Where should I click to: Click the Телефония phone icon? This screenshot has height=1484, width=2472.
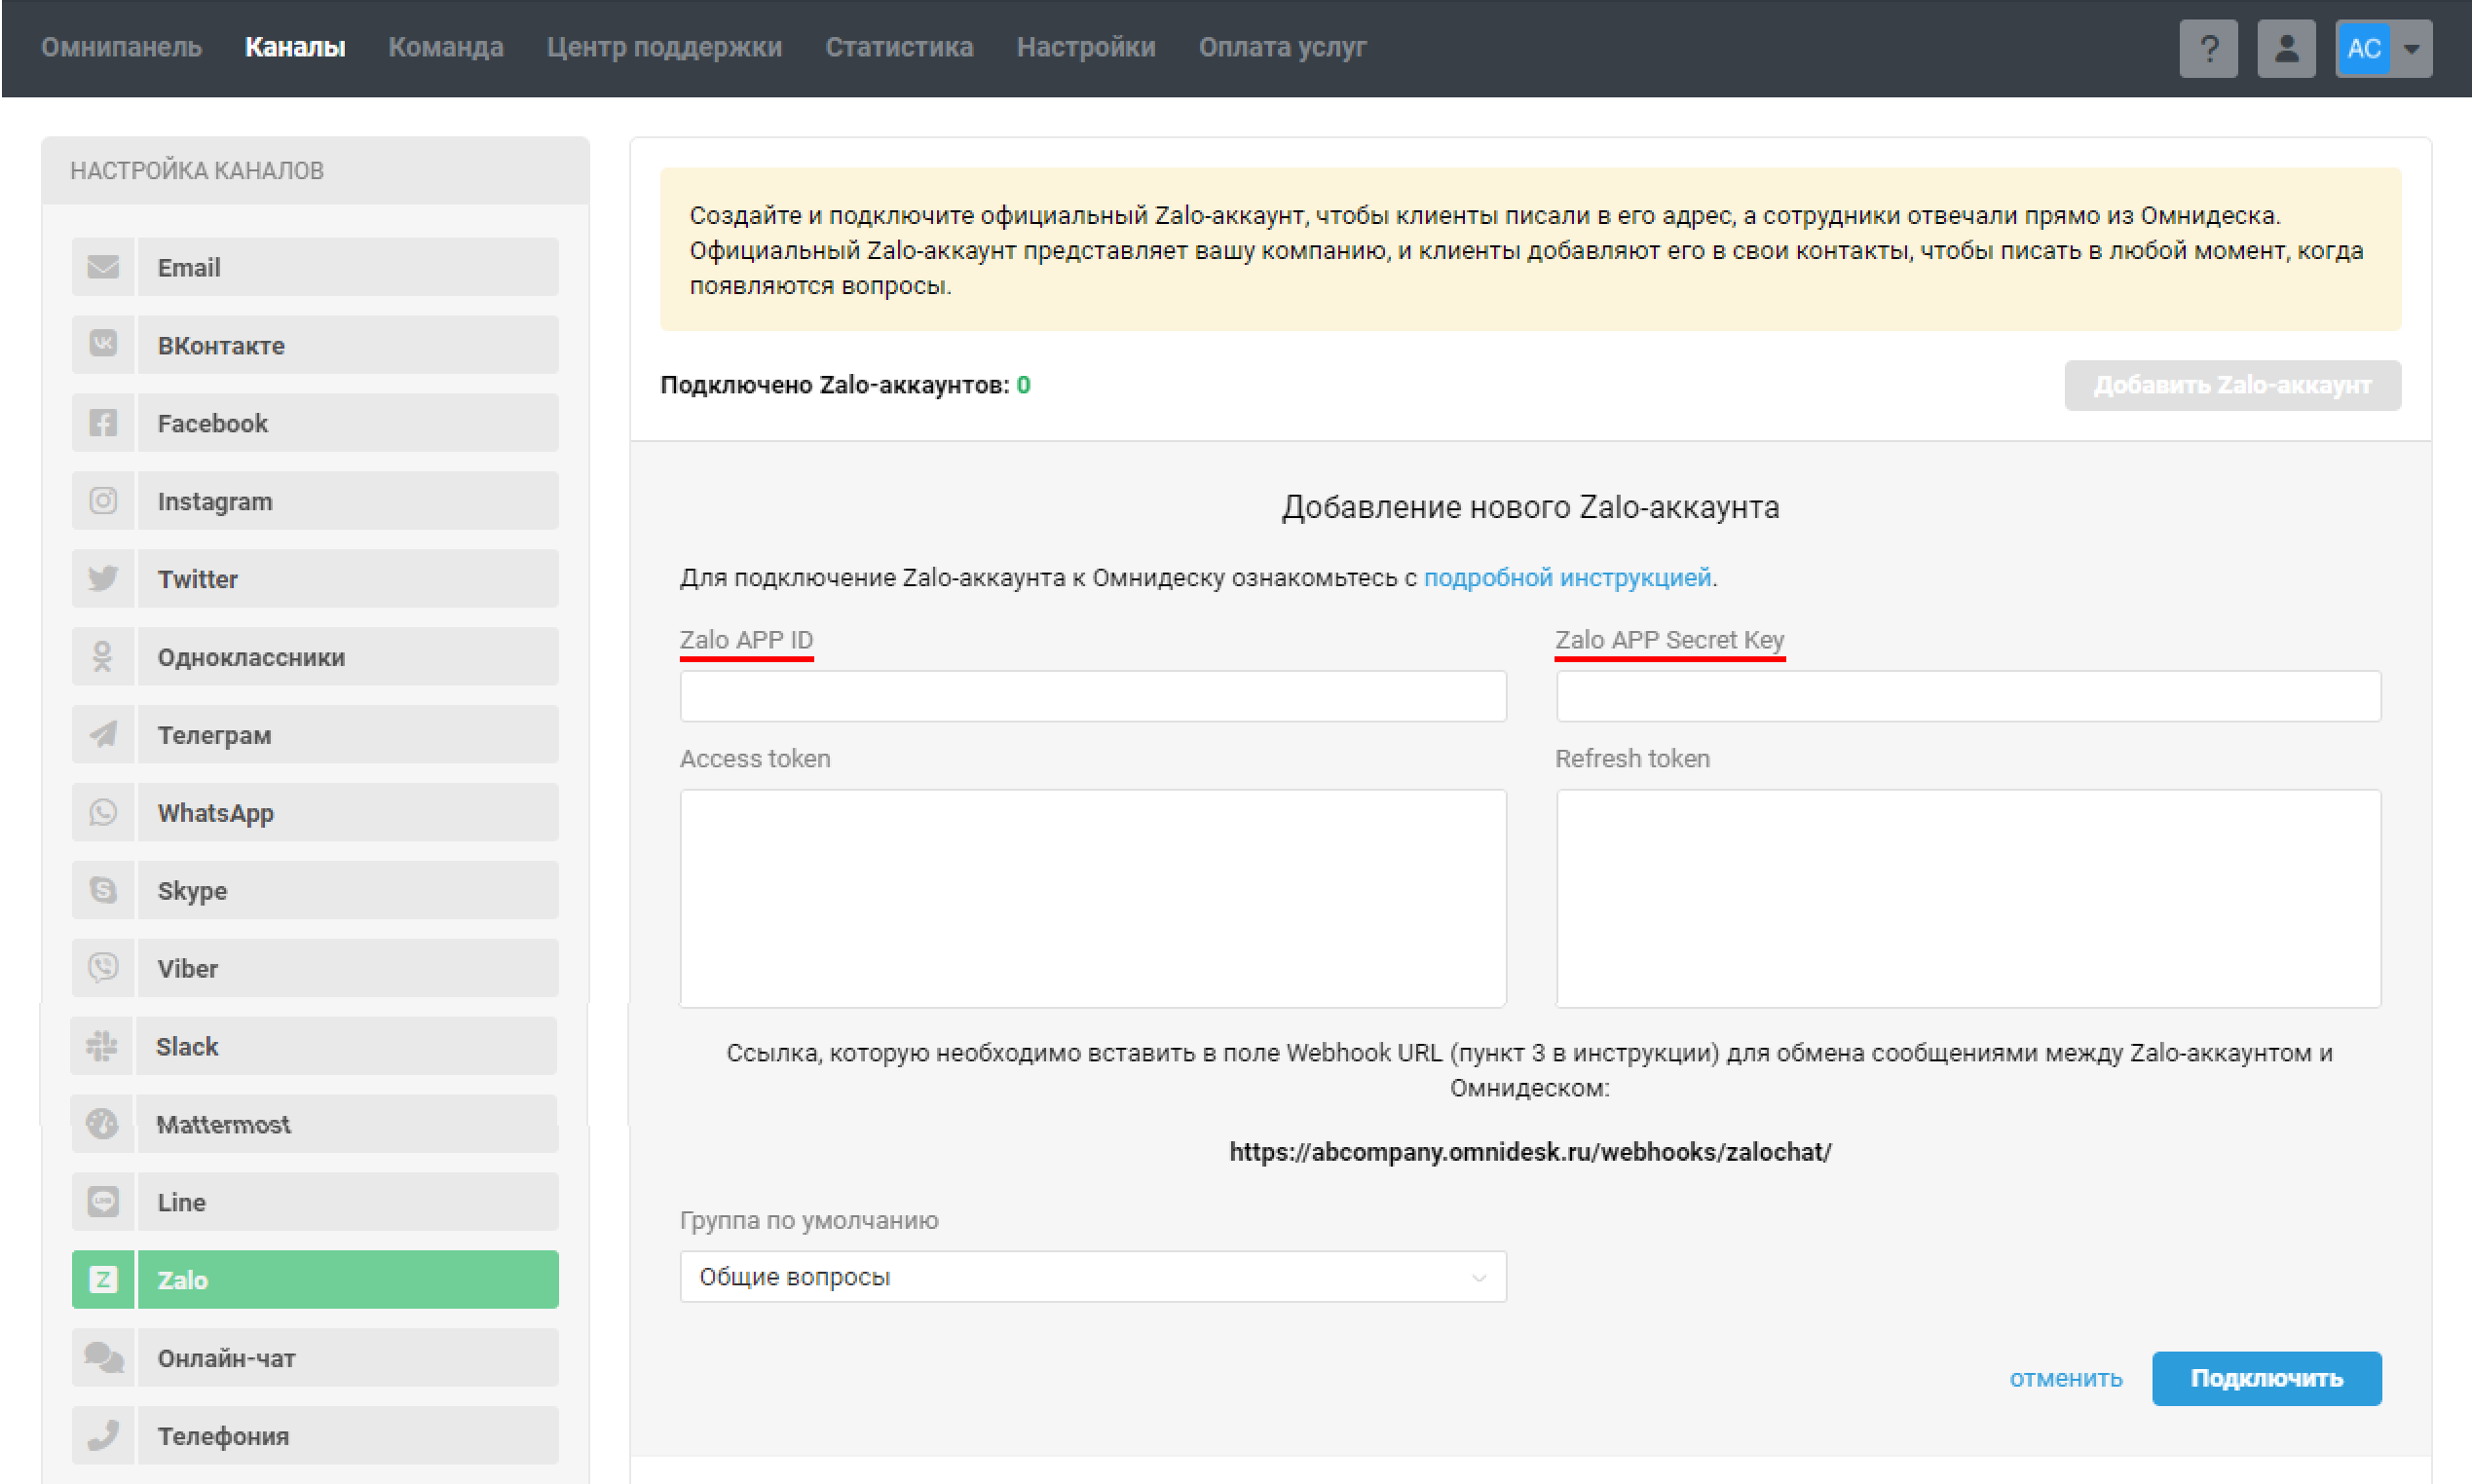point(103,1437)
